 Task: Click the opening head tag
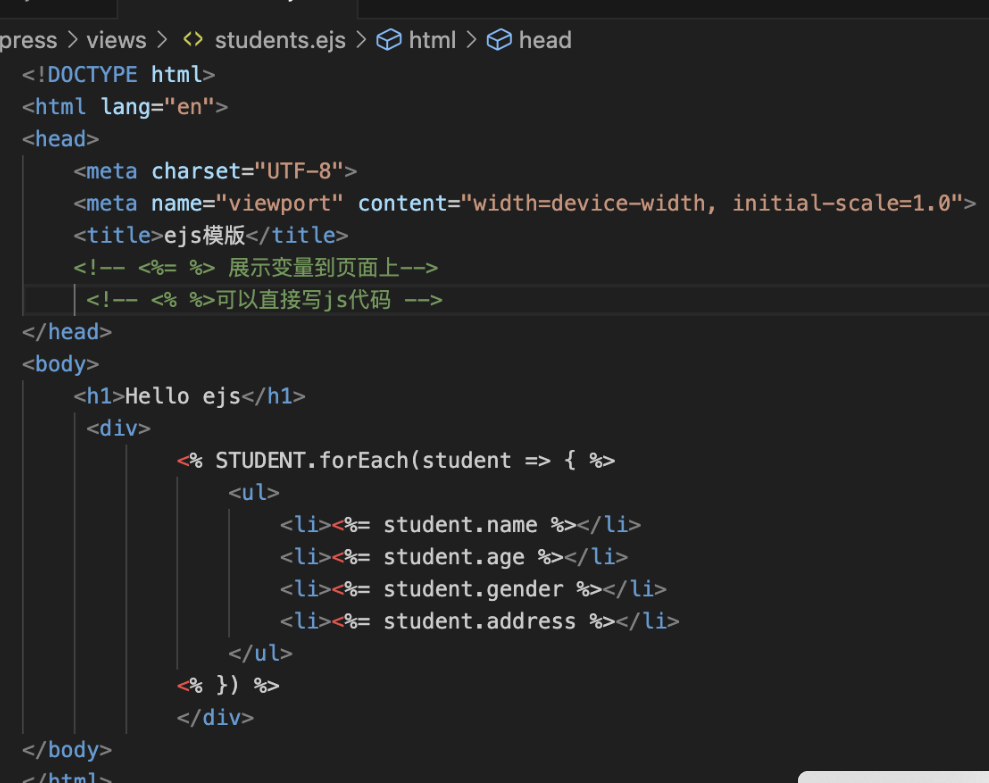click(x=61, y=139)
